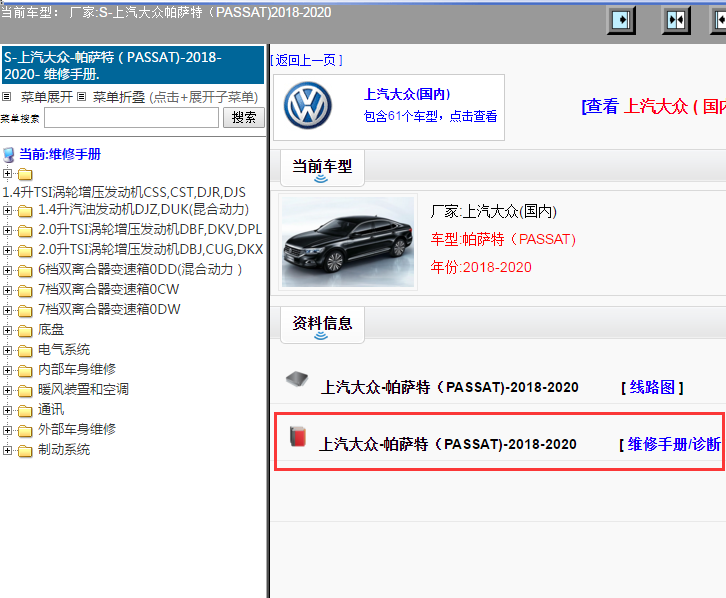Screen dimensions: 726x598
Task: Open 外部车身维修 tree item
Action: [77, 430]
